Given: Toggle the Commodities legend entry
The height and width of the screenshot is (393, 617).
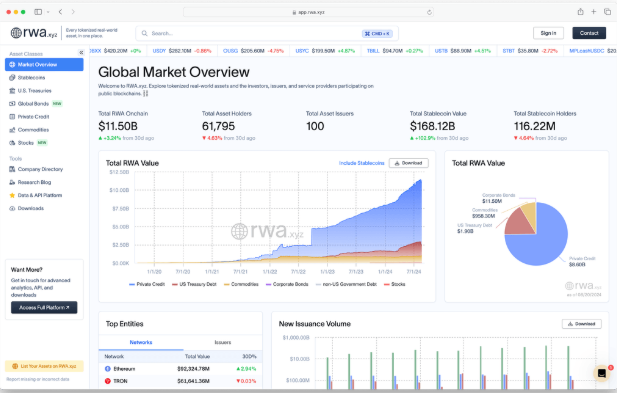Looking at the screenshot, I should pos(241,284).
